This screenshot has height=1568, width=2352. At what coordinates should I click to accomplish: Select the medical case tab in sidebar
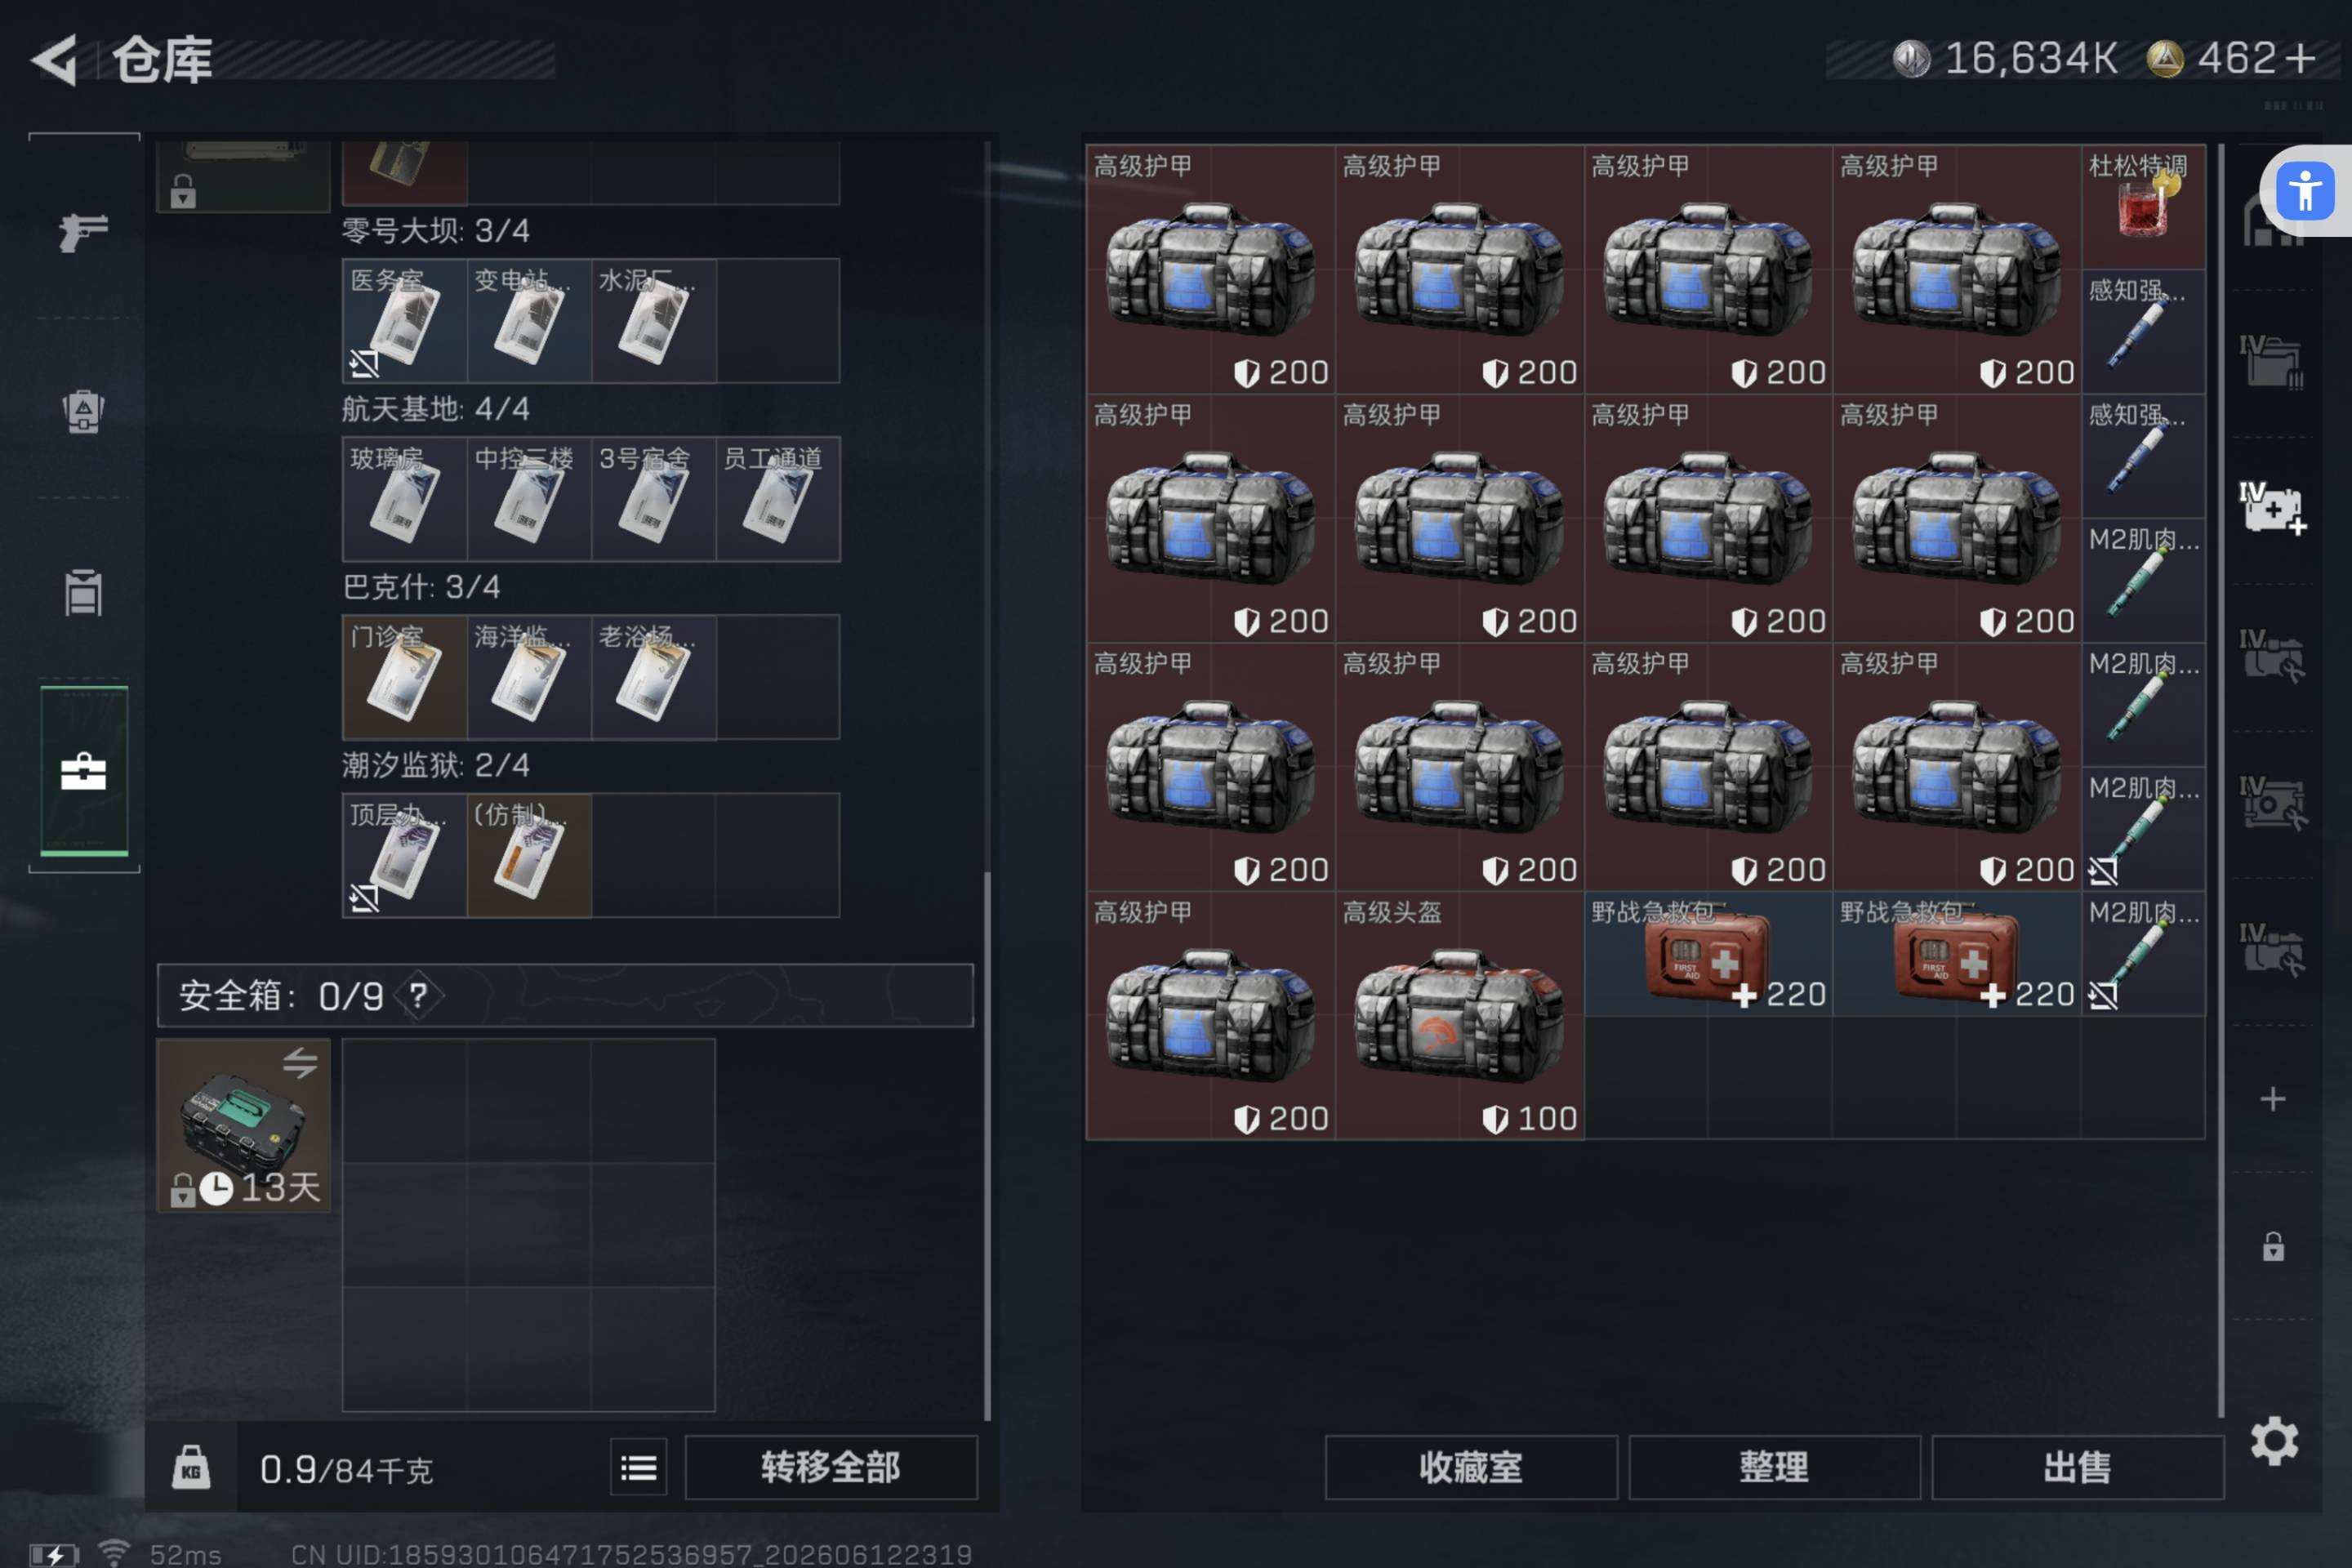click(83, 771)
